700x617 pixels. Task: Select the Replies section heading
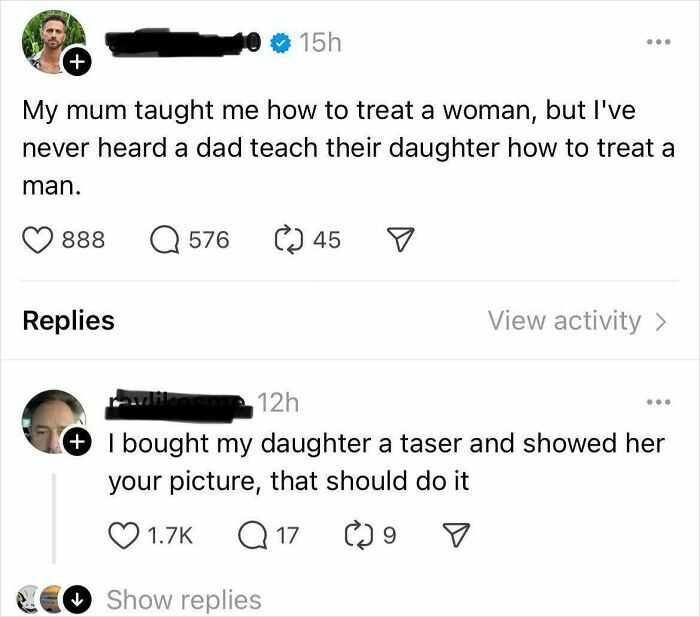click(x=68, y=320)
